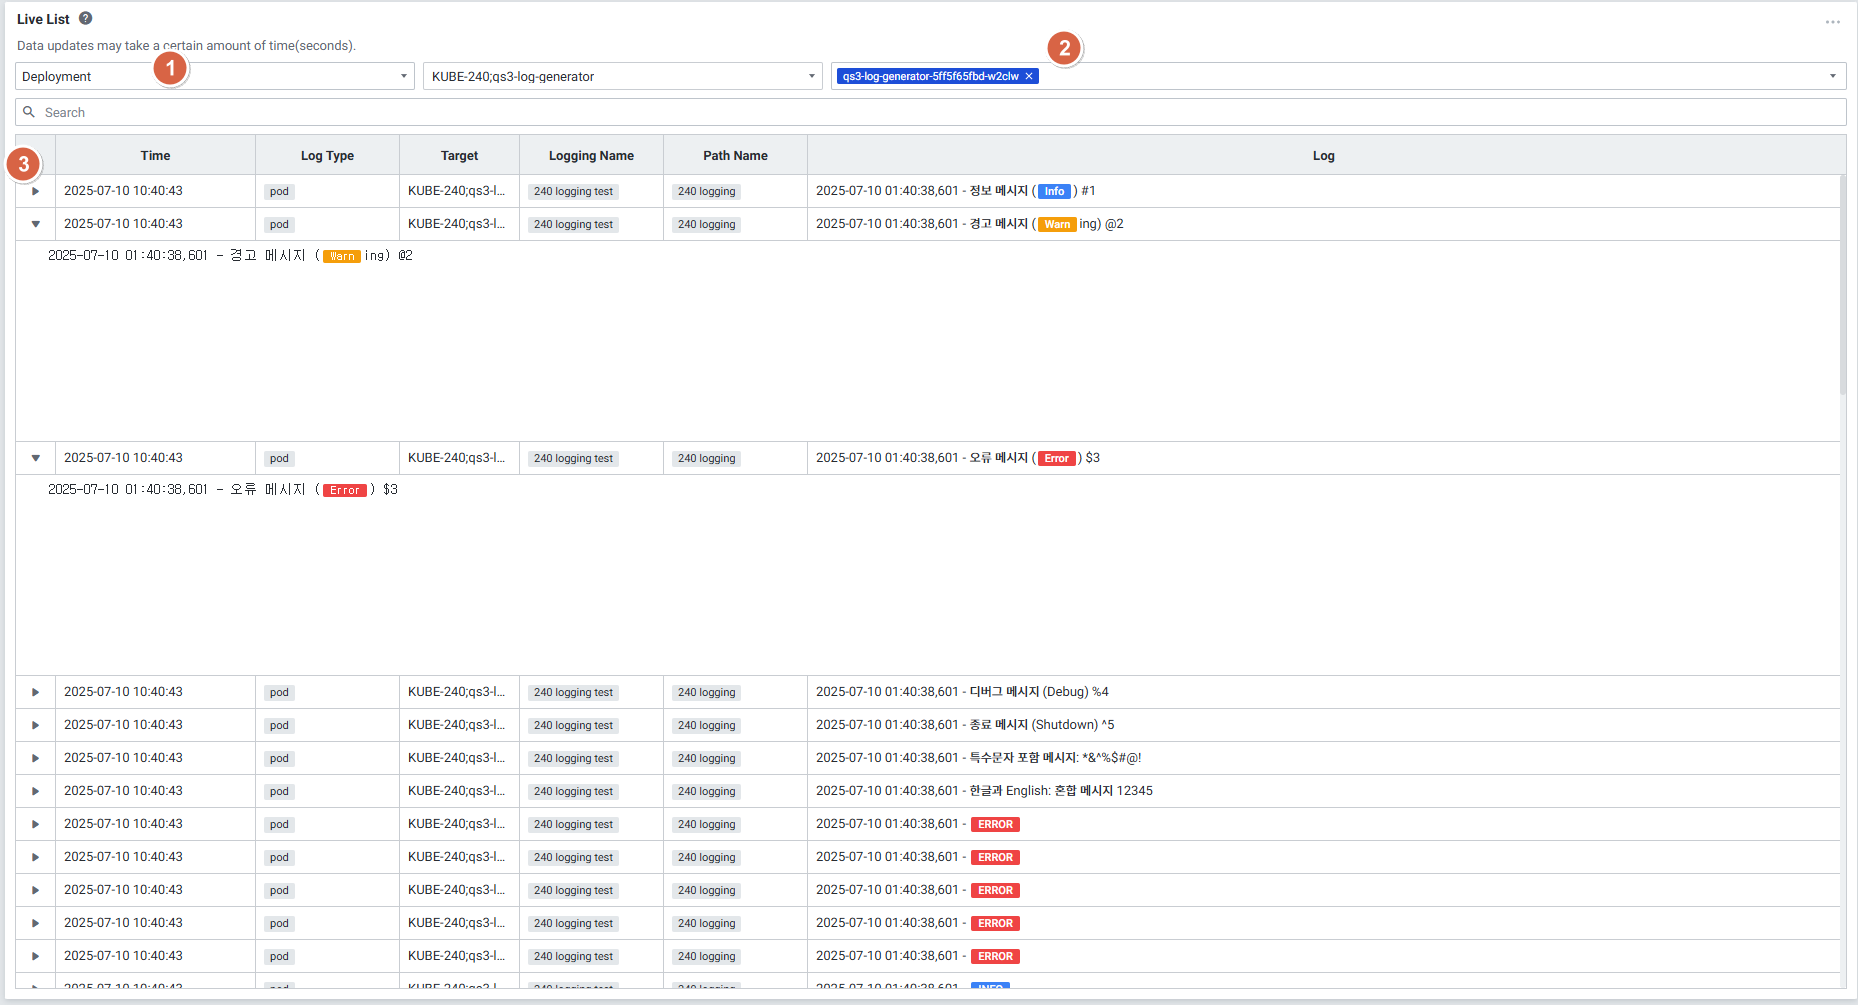Click the search magnifier icon
This screenshot has height=1005, width=1858.
pos(29,112)
